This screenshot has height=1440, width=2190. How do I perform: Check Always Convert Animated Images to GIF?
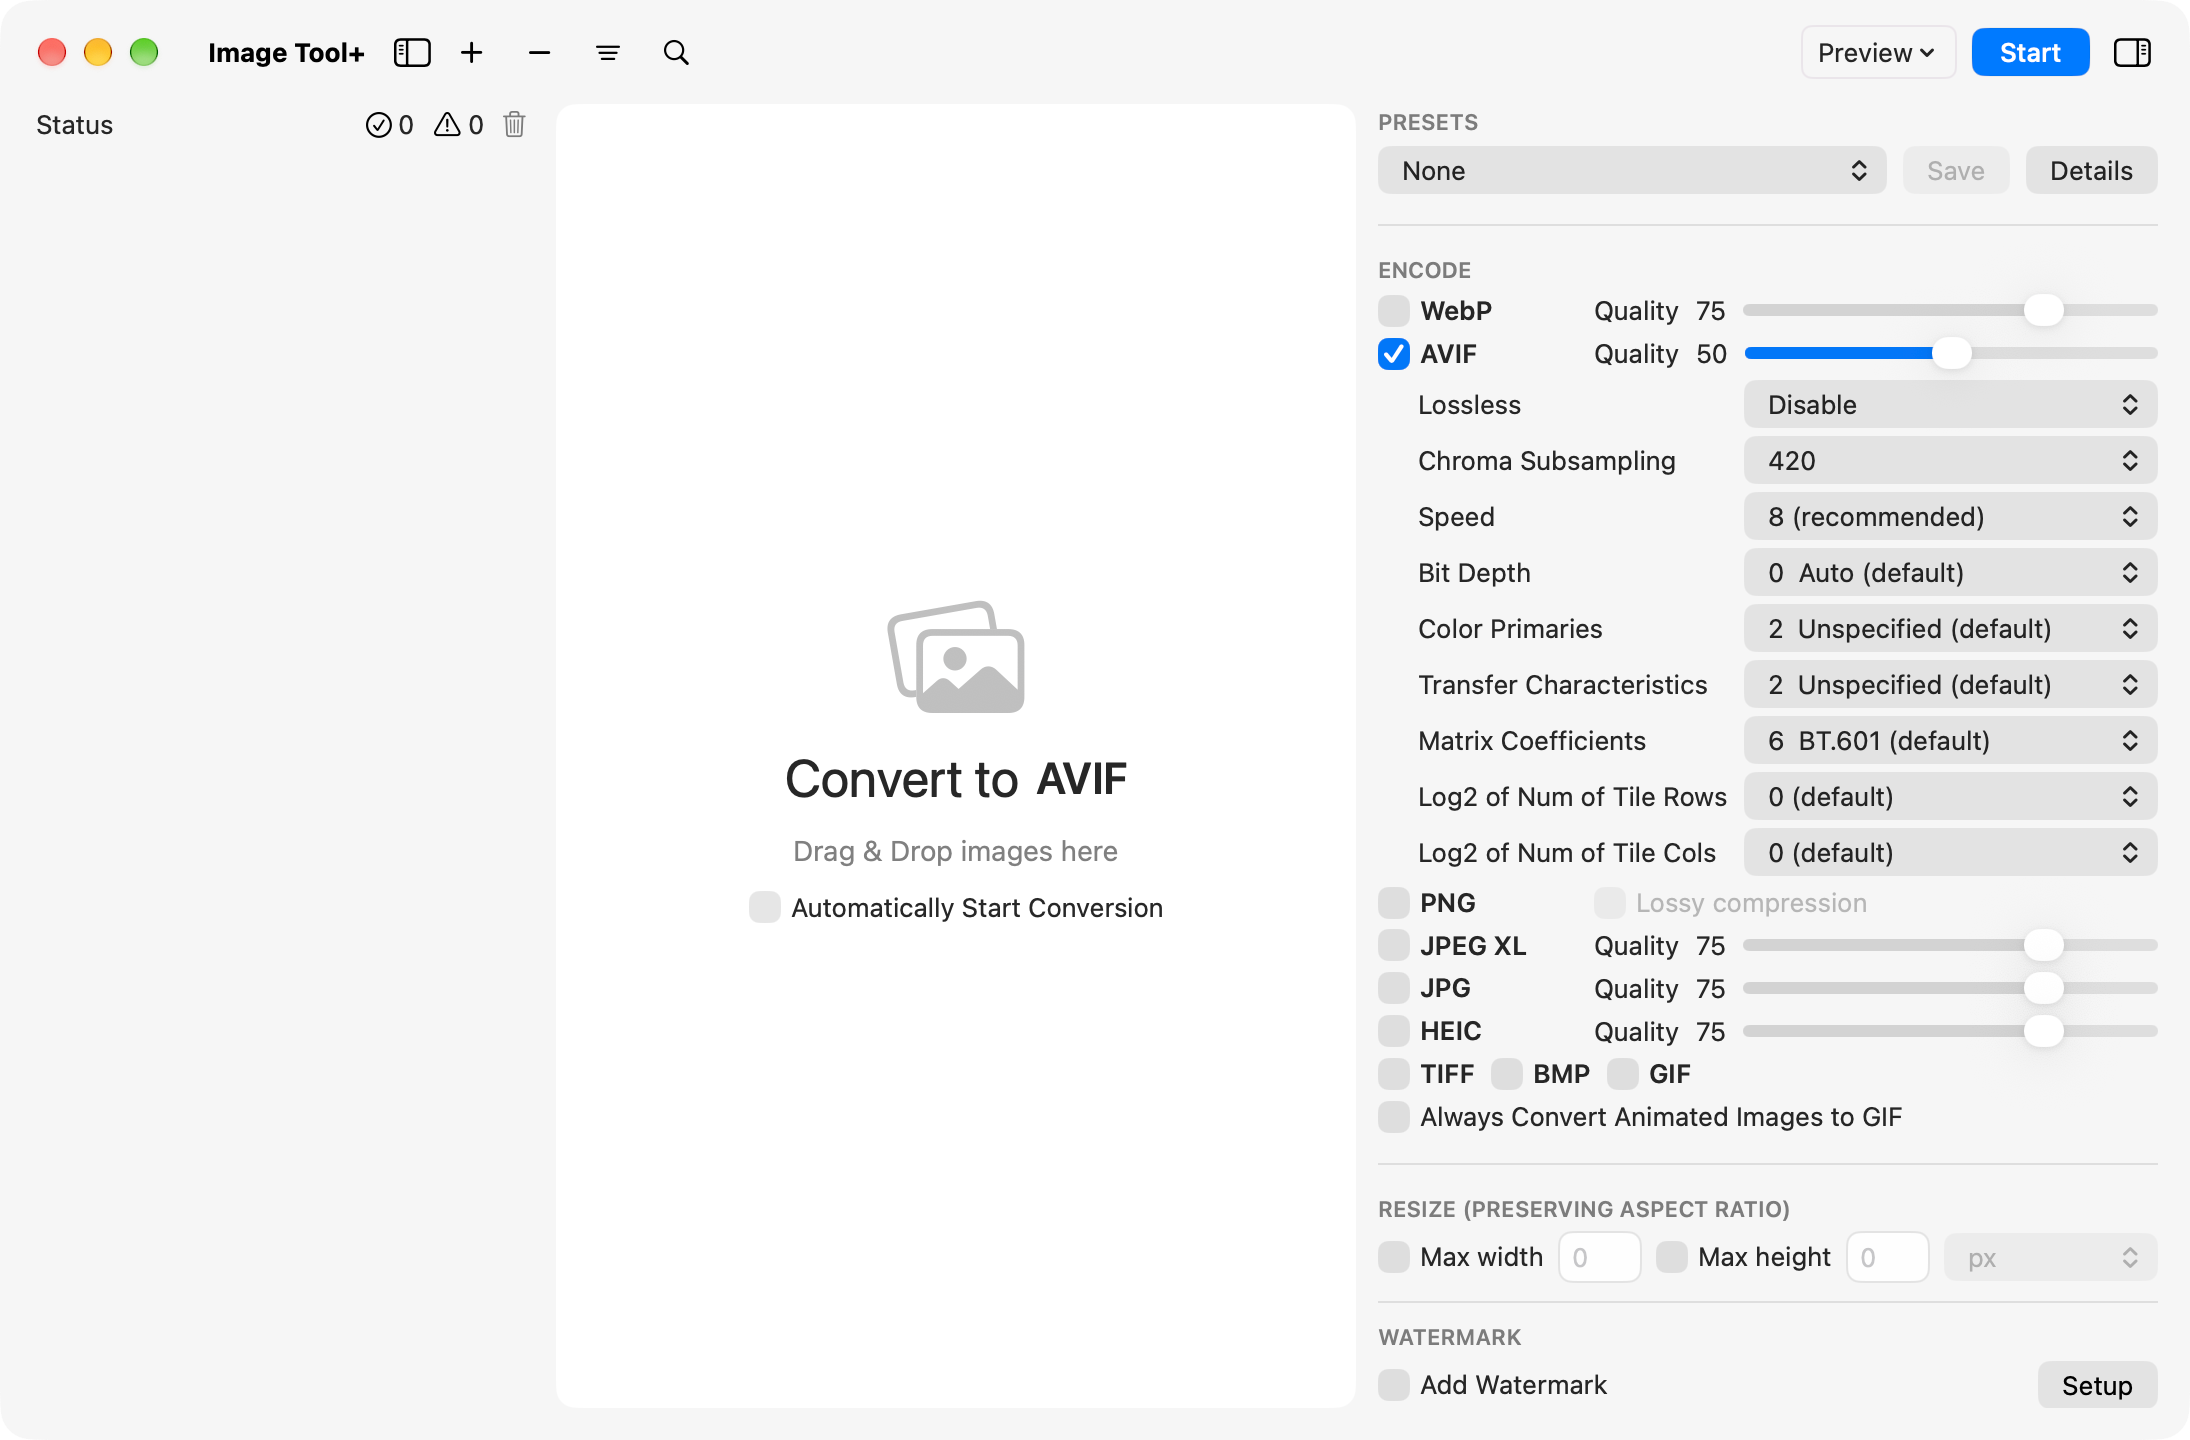(1394, 1117)
